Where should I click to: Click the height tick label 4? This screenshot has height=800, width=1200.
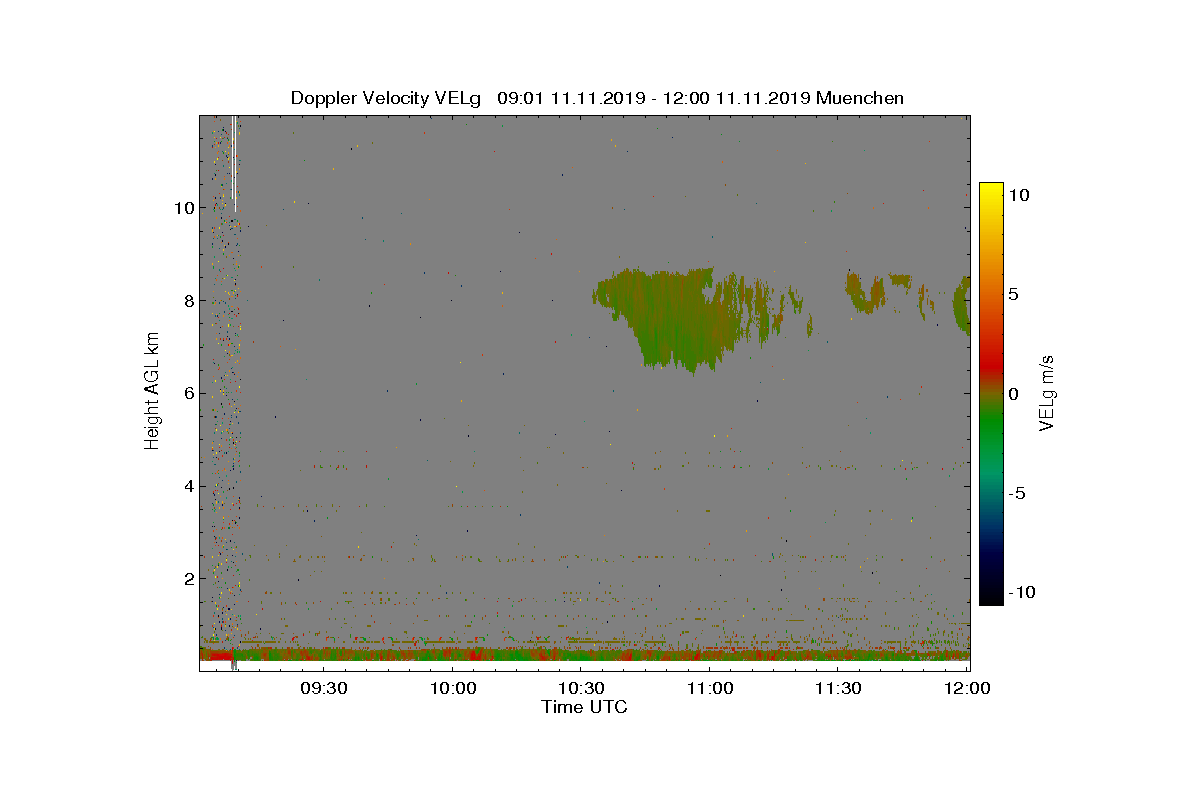click(187, 486)
